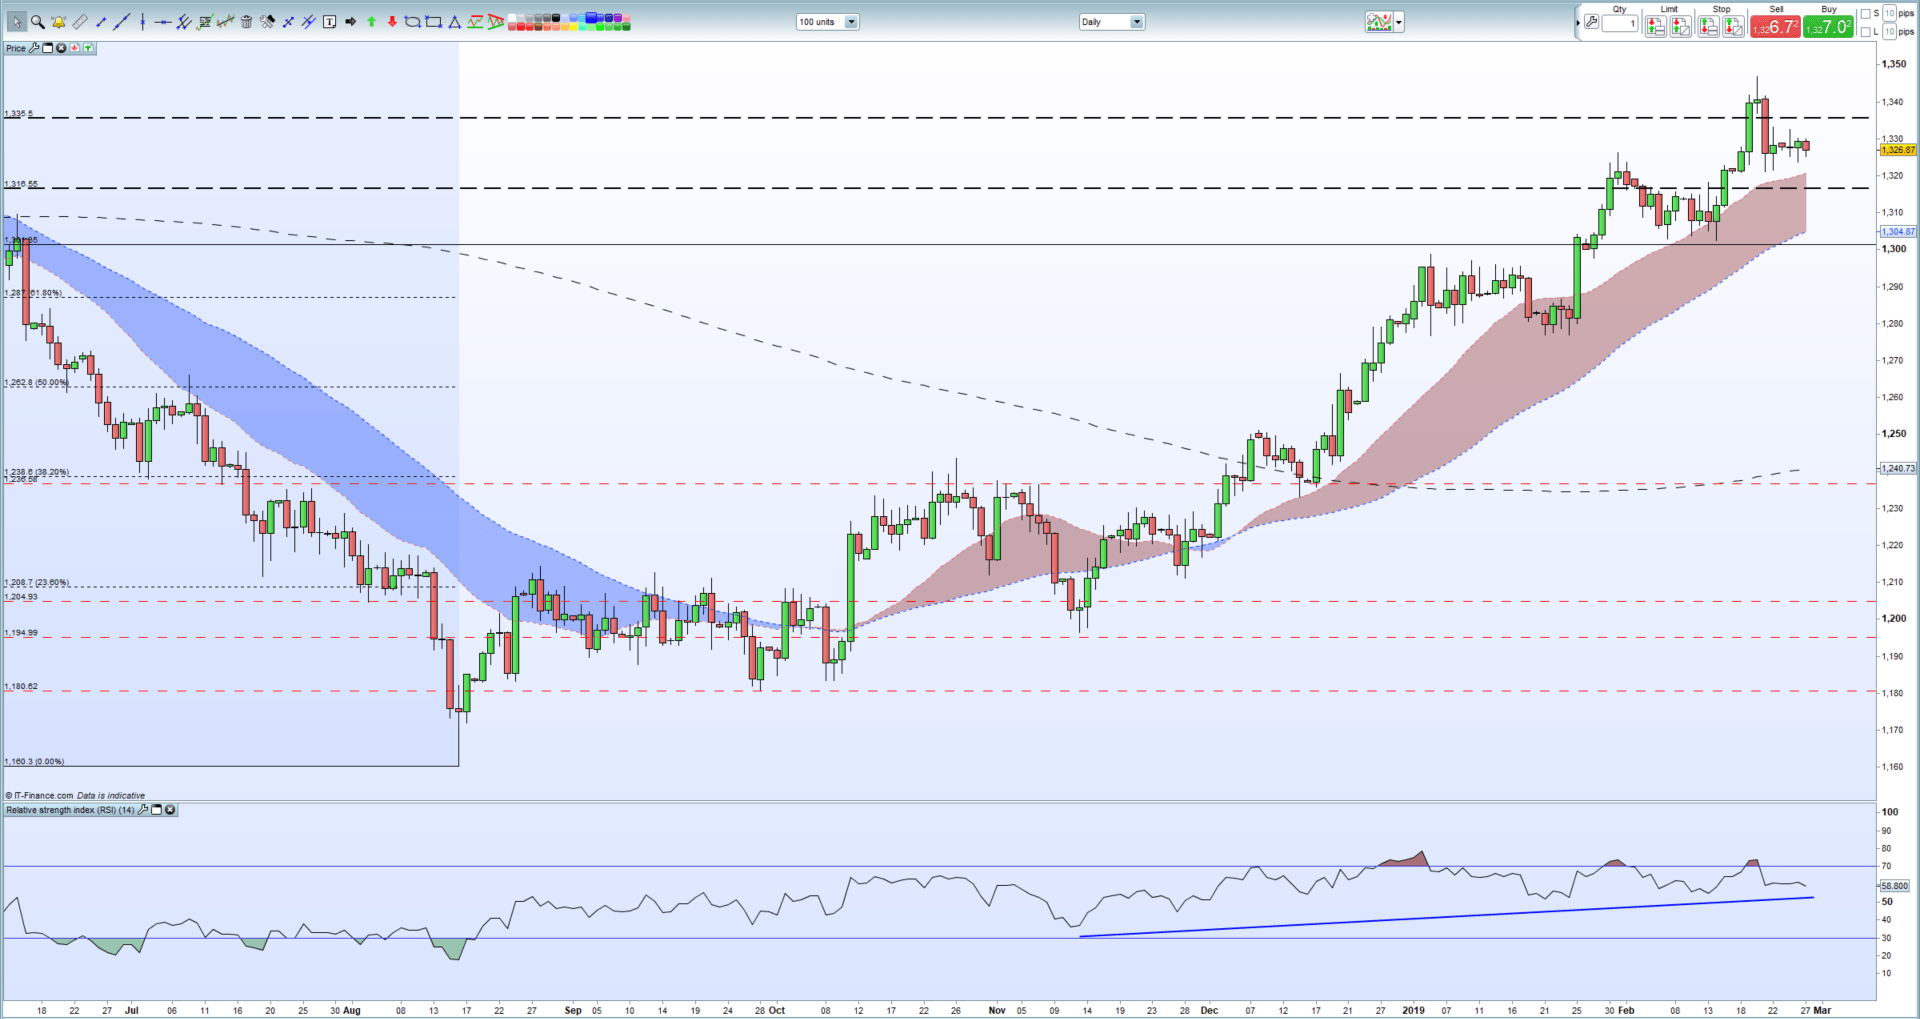
Task: Click the Relative strength index (RSI) (14) title
Action: 70,810
